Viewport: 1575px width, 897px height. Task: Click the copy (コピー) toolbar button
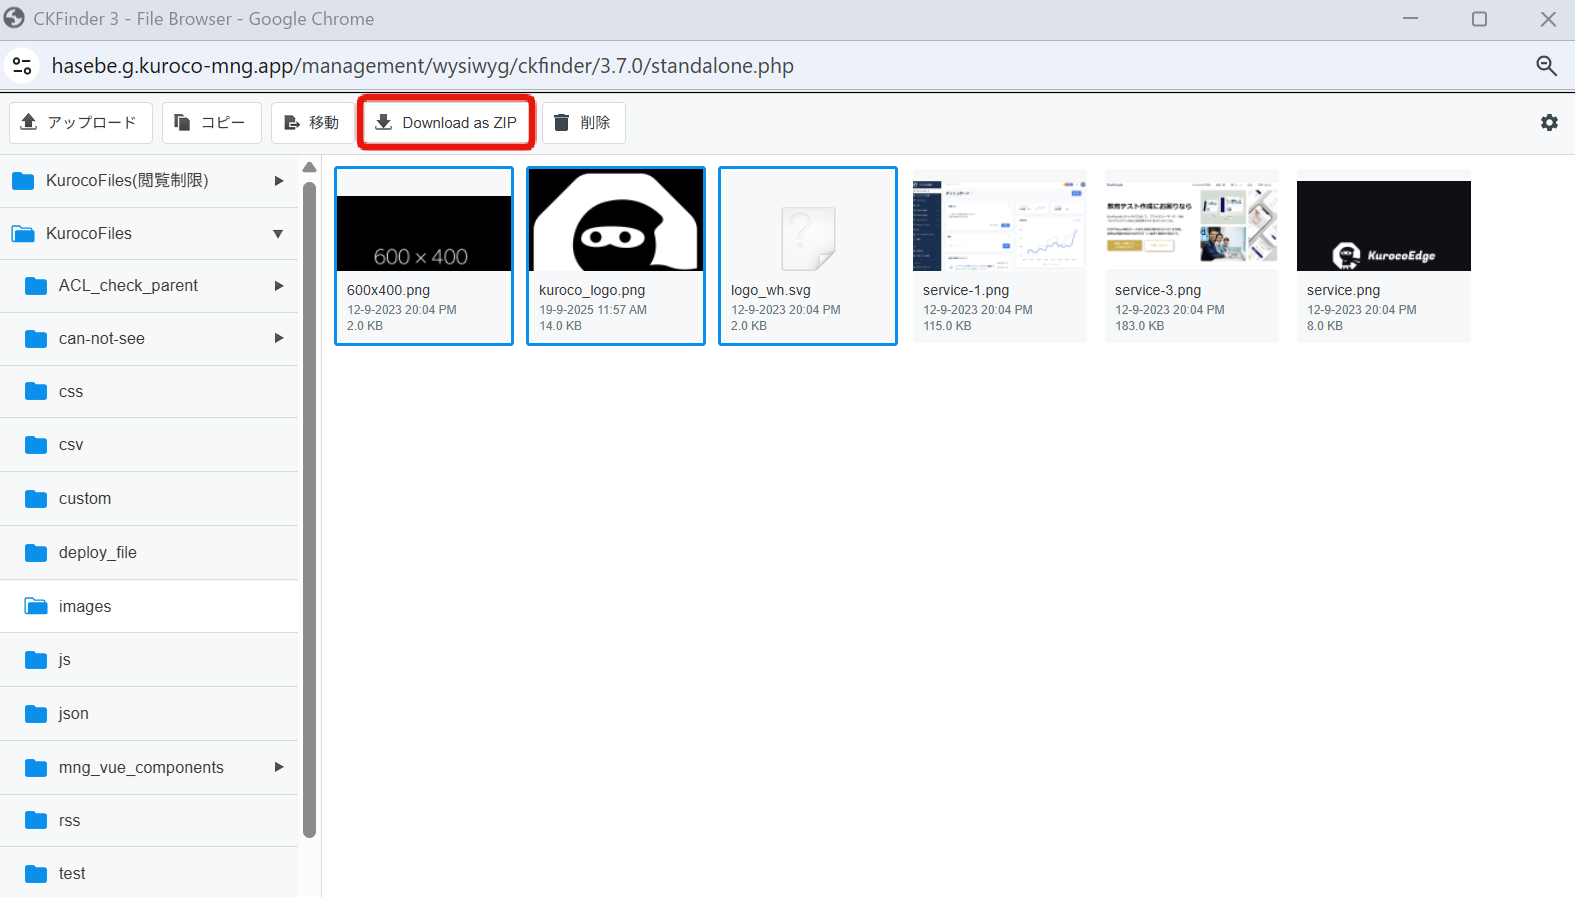click(x=212, y=123)
